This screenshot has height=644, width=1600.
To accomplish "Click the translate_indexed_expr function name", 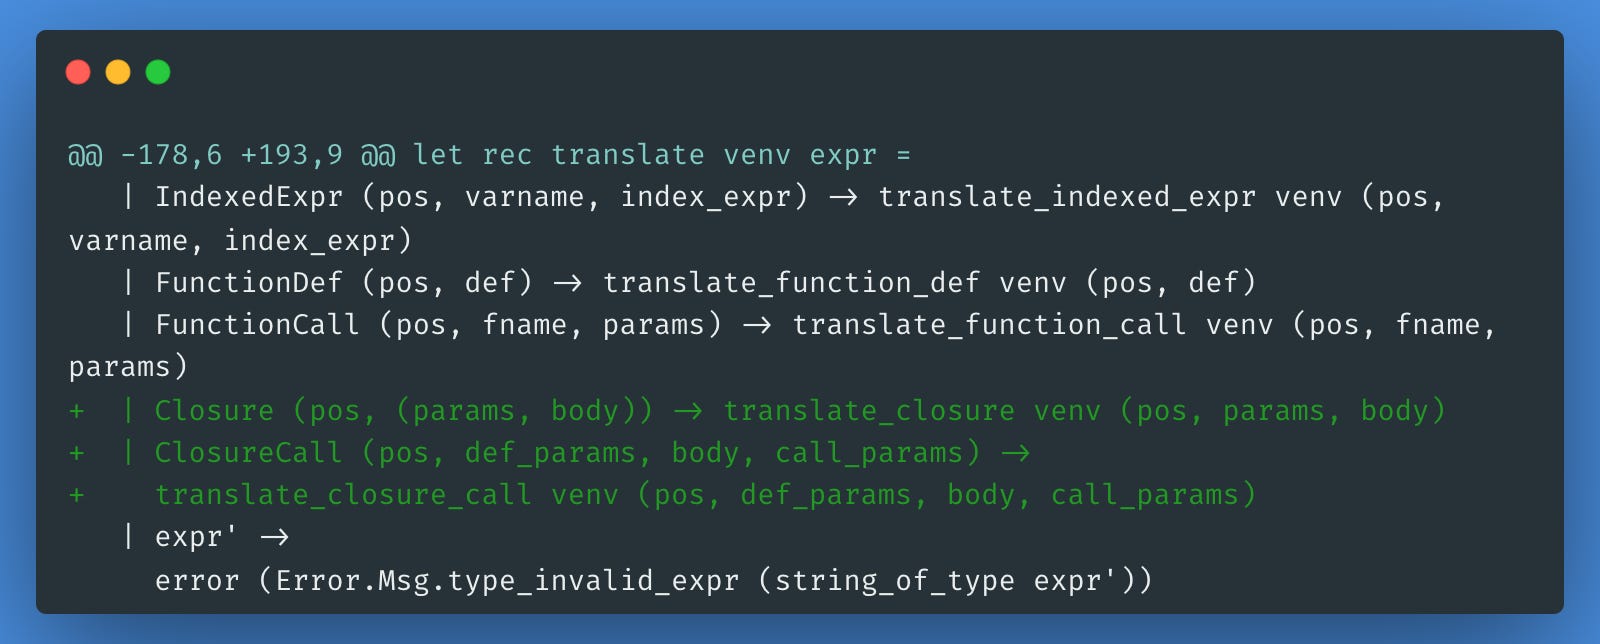I will tap(1067, 197).
